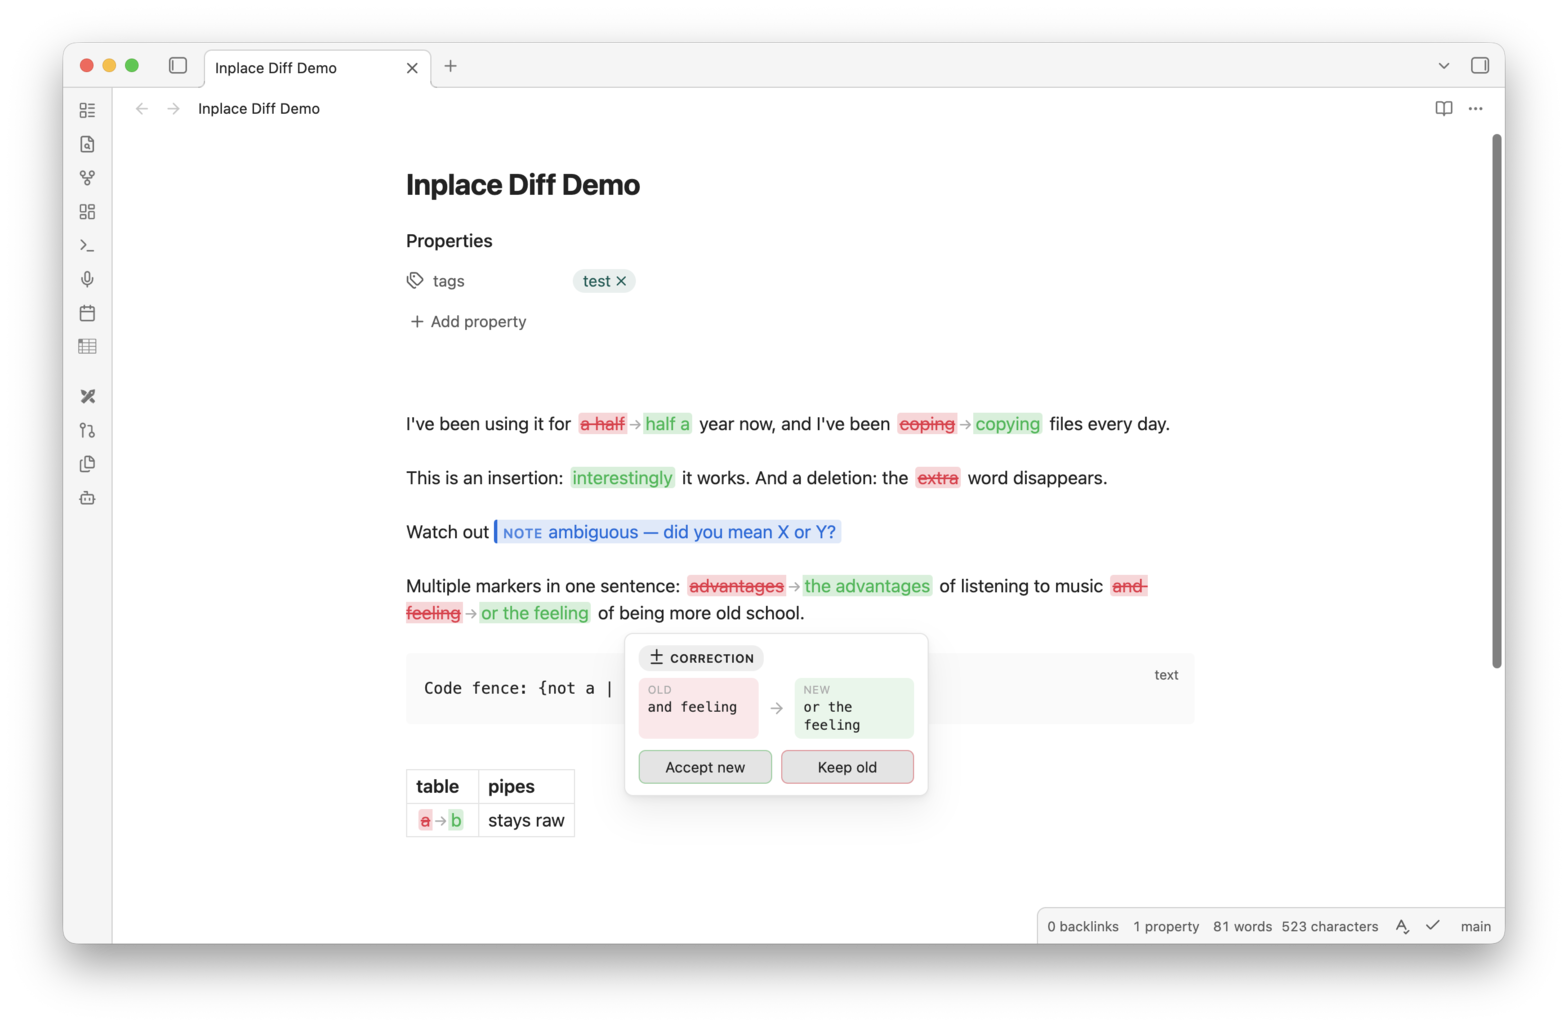Click the struck-through 'advantages' marker
This screenshot has height=1027, width=1568.
[736, 586]
